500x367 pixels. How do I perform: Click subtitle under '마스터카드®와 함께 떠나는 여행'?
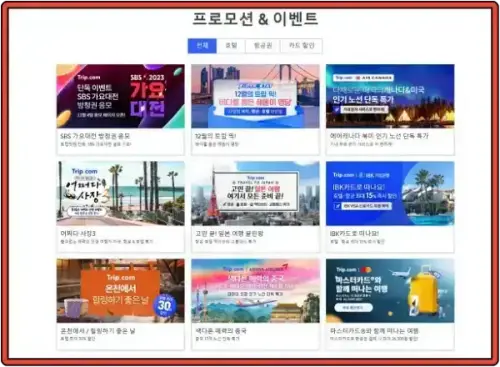[374, 339]
